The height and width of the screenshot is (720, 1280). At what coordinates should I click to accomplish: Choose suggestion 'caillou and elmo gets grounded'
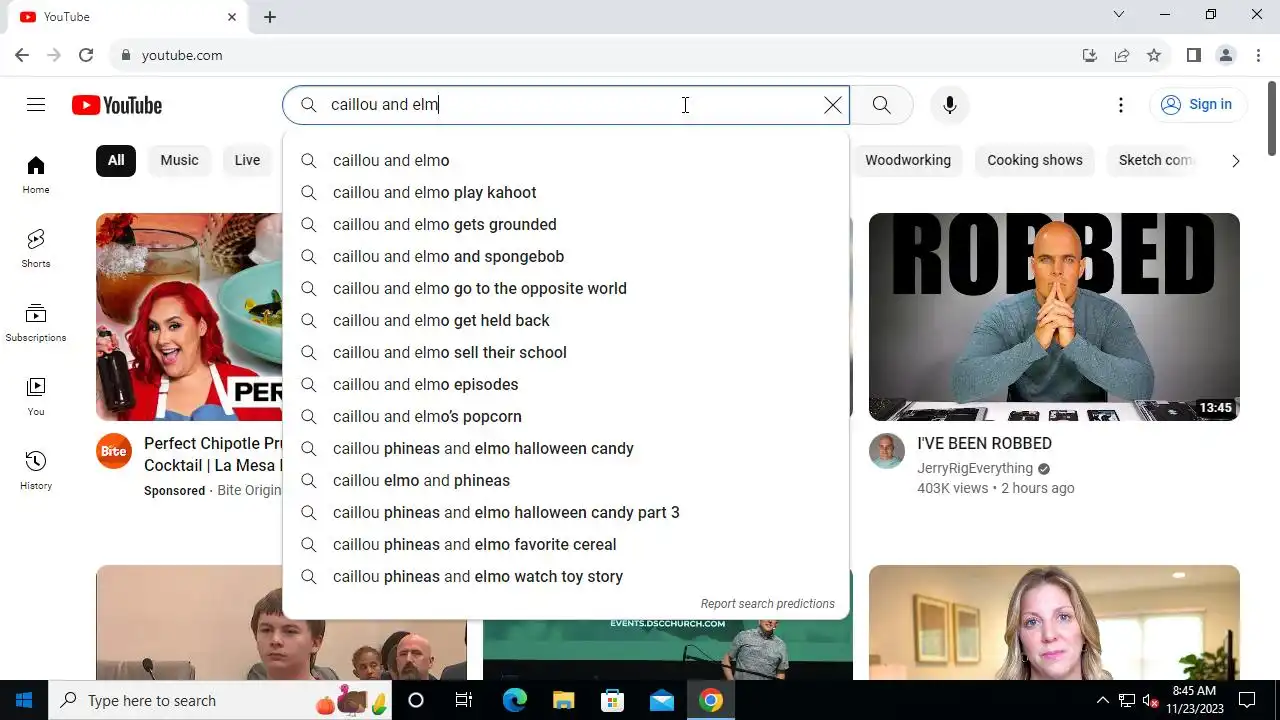tap(566, 224)
